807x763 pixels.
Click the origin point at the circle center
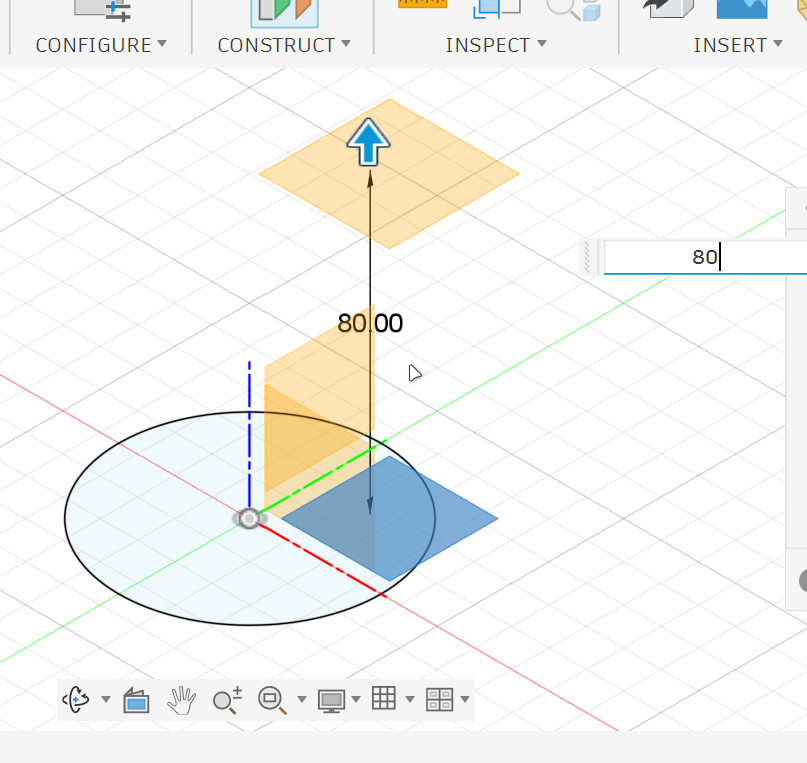coord(250,519)
